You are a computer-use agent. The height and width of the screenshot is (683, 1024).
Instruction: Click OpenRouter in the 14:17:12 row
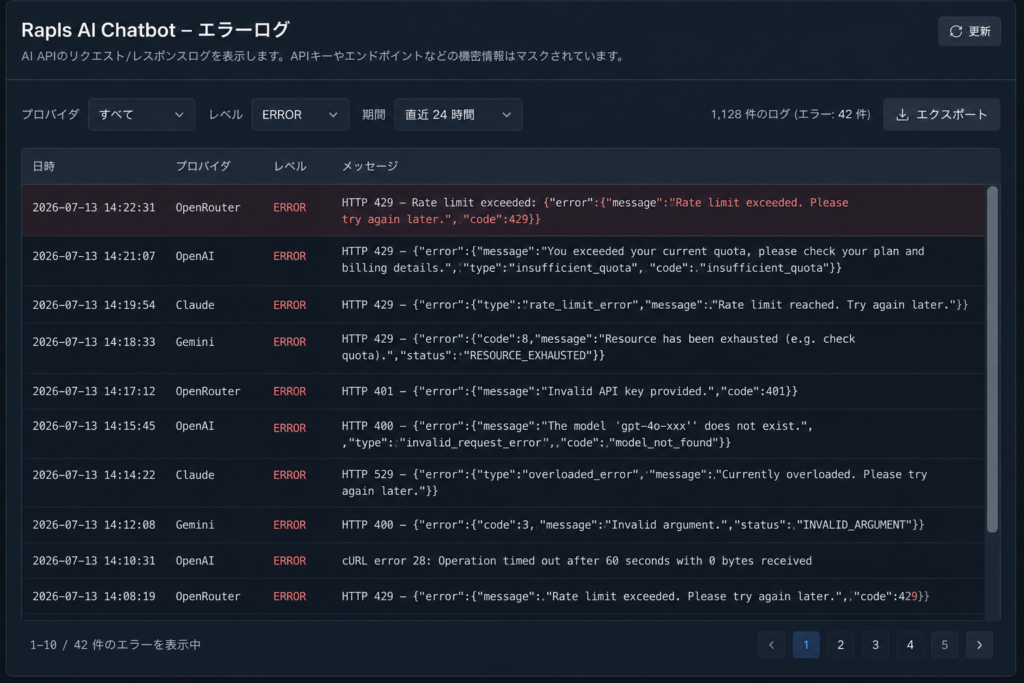(x=208, y=391)
